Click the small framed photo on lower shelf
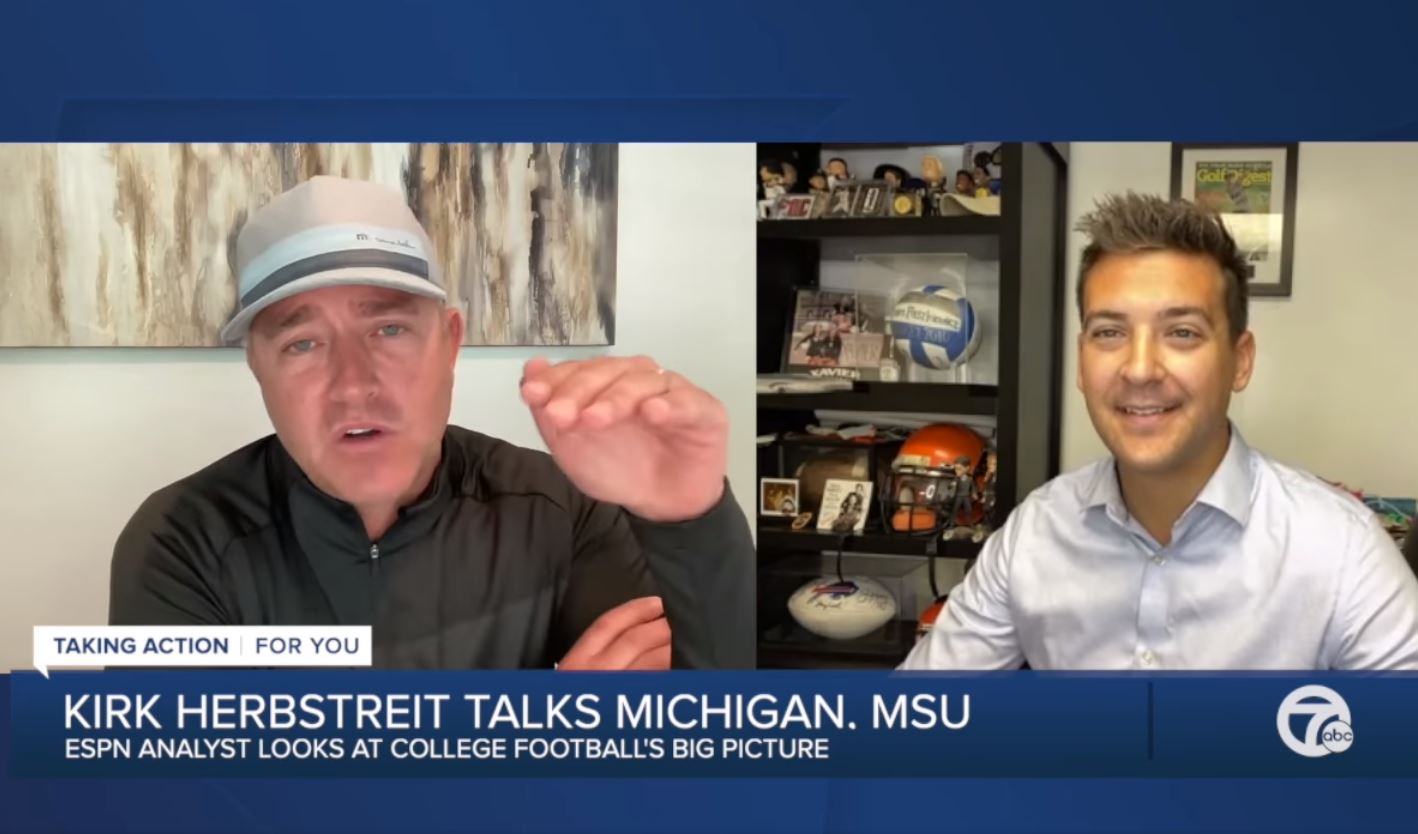Screen dimensions: 1418x834 (x=779, y=497)
